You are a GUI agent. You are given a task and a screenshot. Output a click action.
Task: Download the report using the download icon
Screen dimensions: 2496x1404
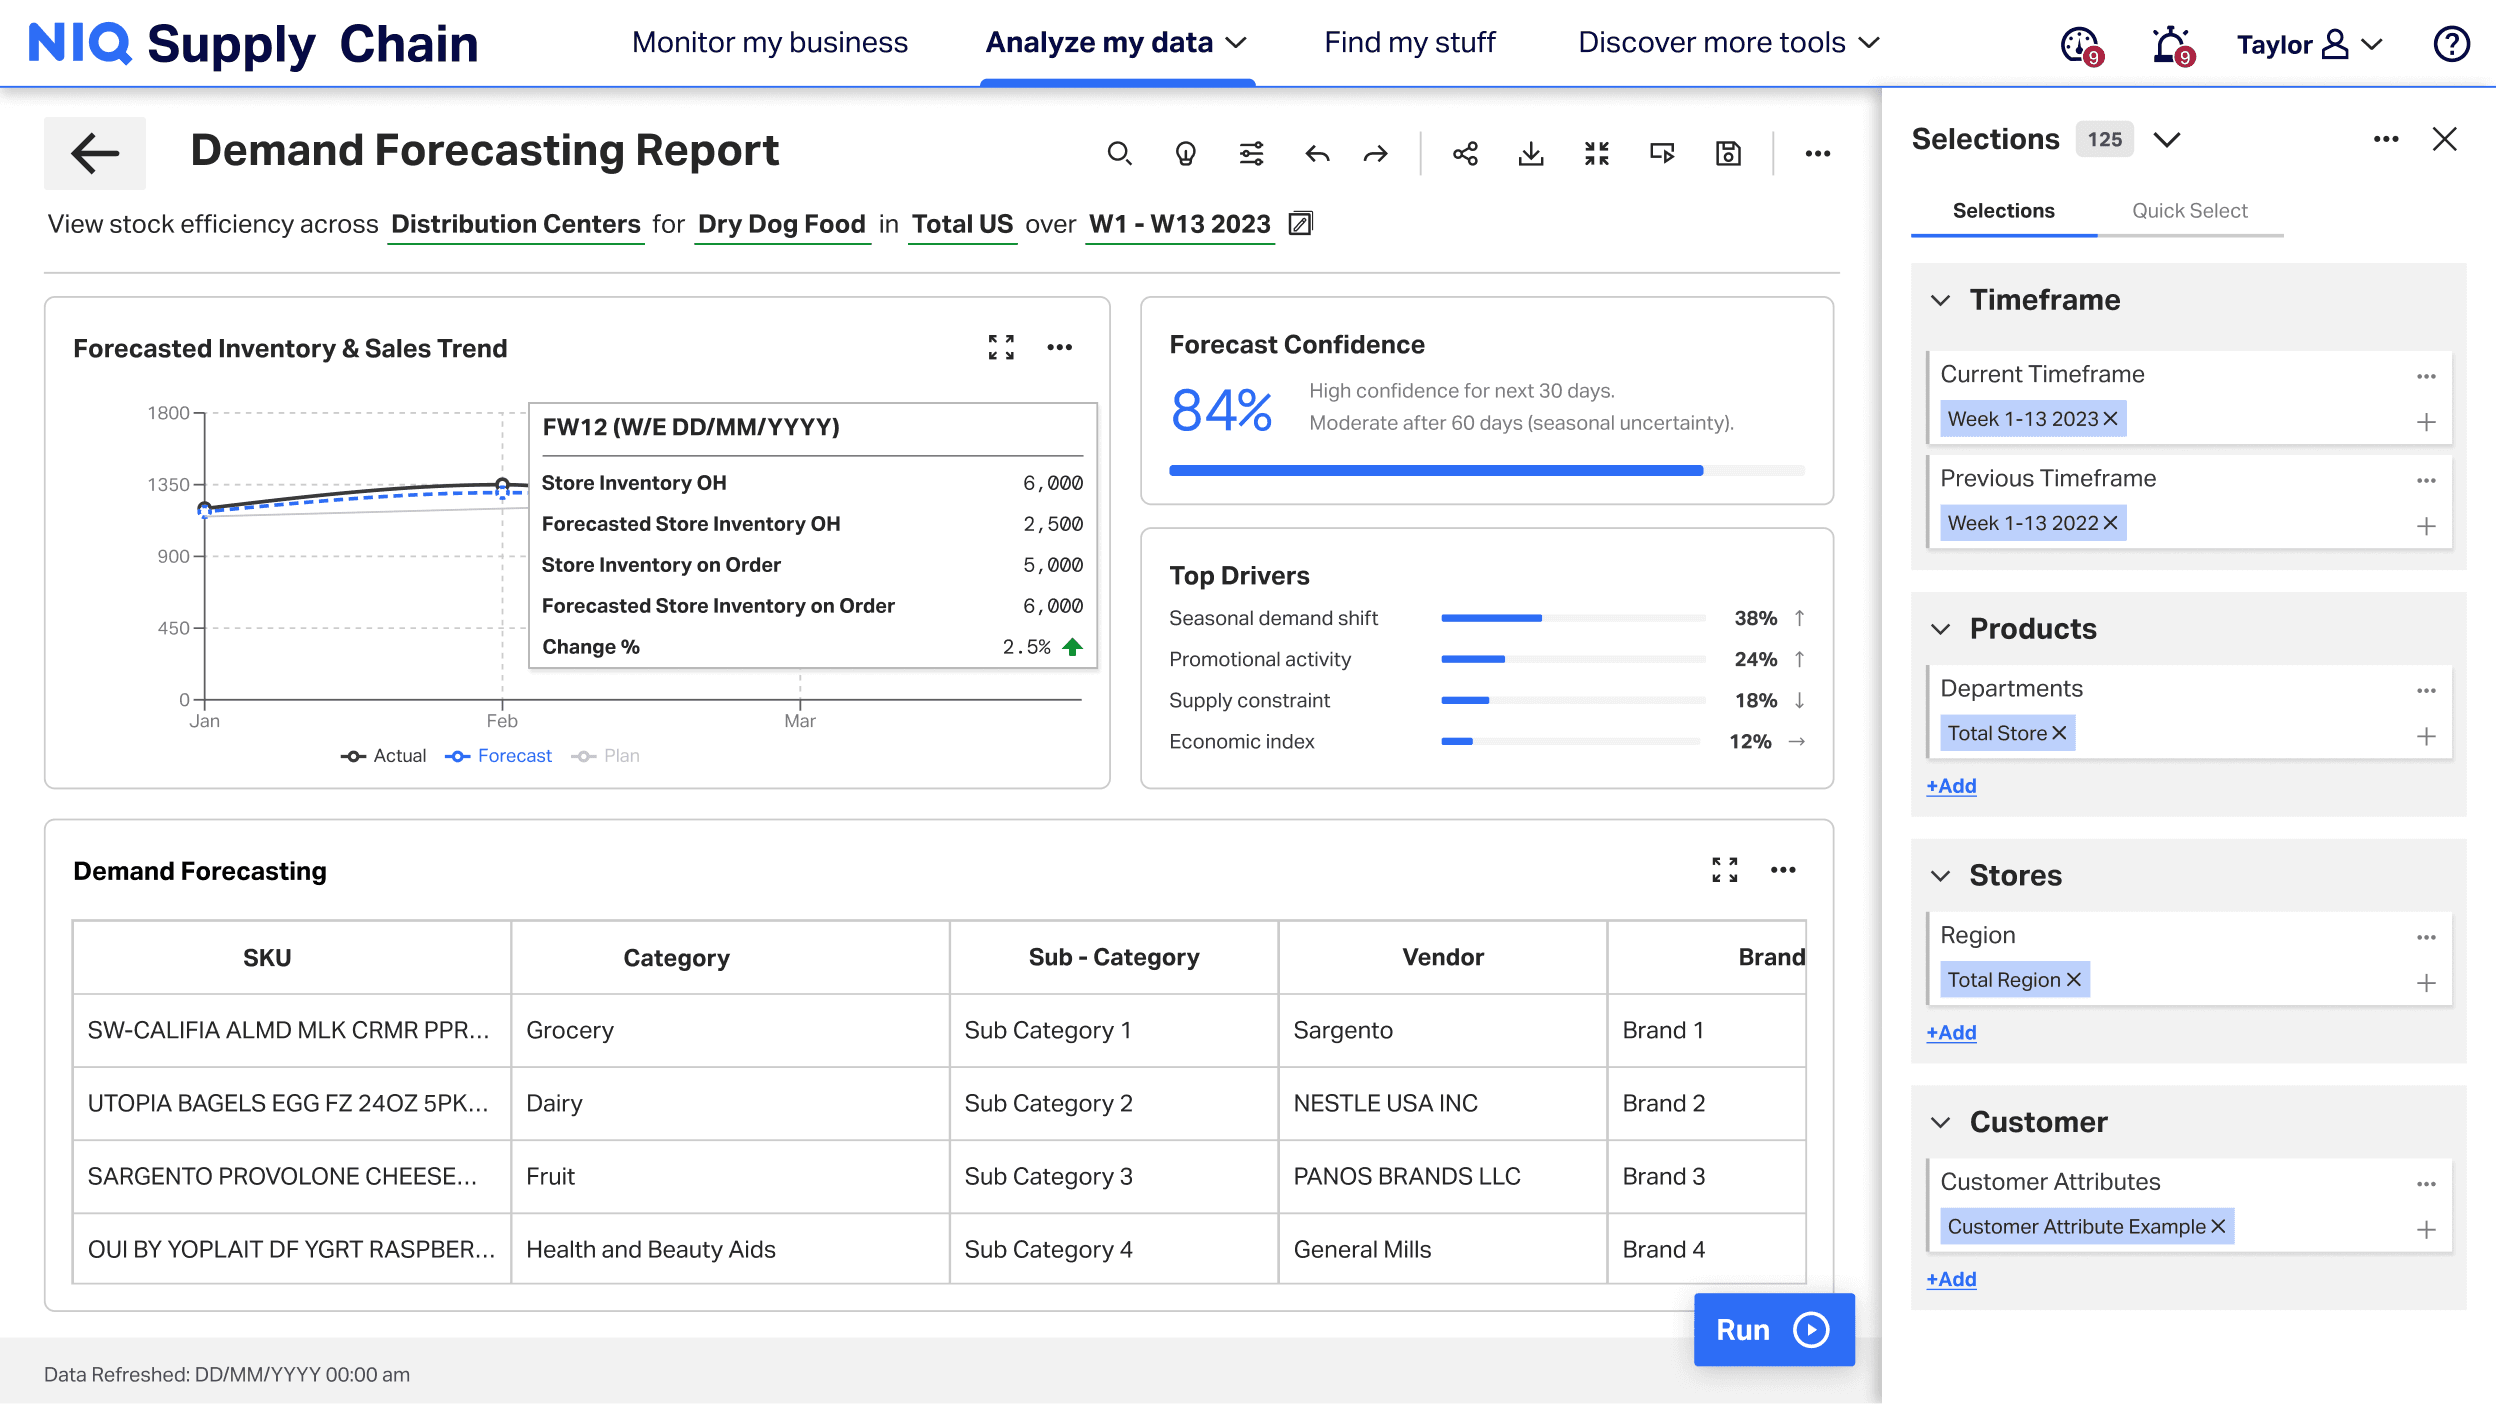coord(1531,153)
